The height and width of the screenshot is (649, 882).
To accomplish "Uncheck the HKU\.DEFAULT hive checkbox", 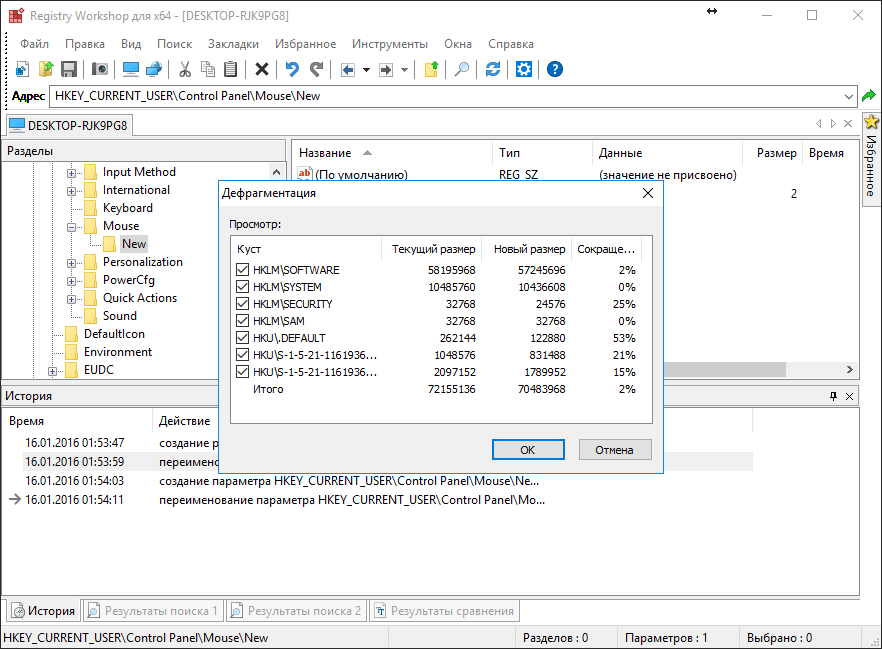I will [x=242, y=338].
